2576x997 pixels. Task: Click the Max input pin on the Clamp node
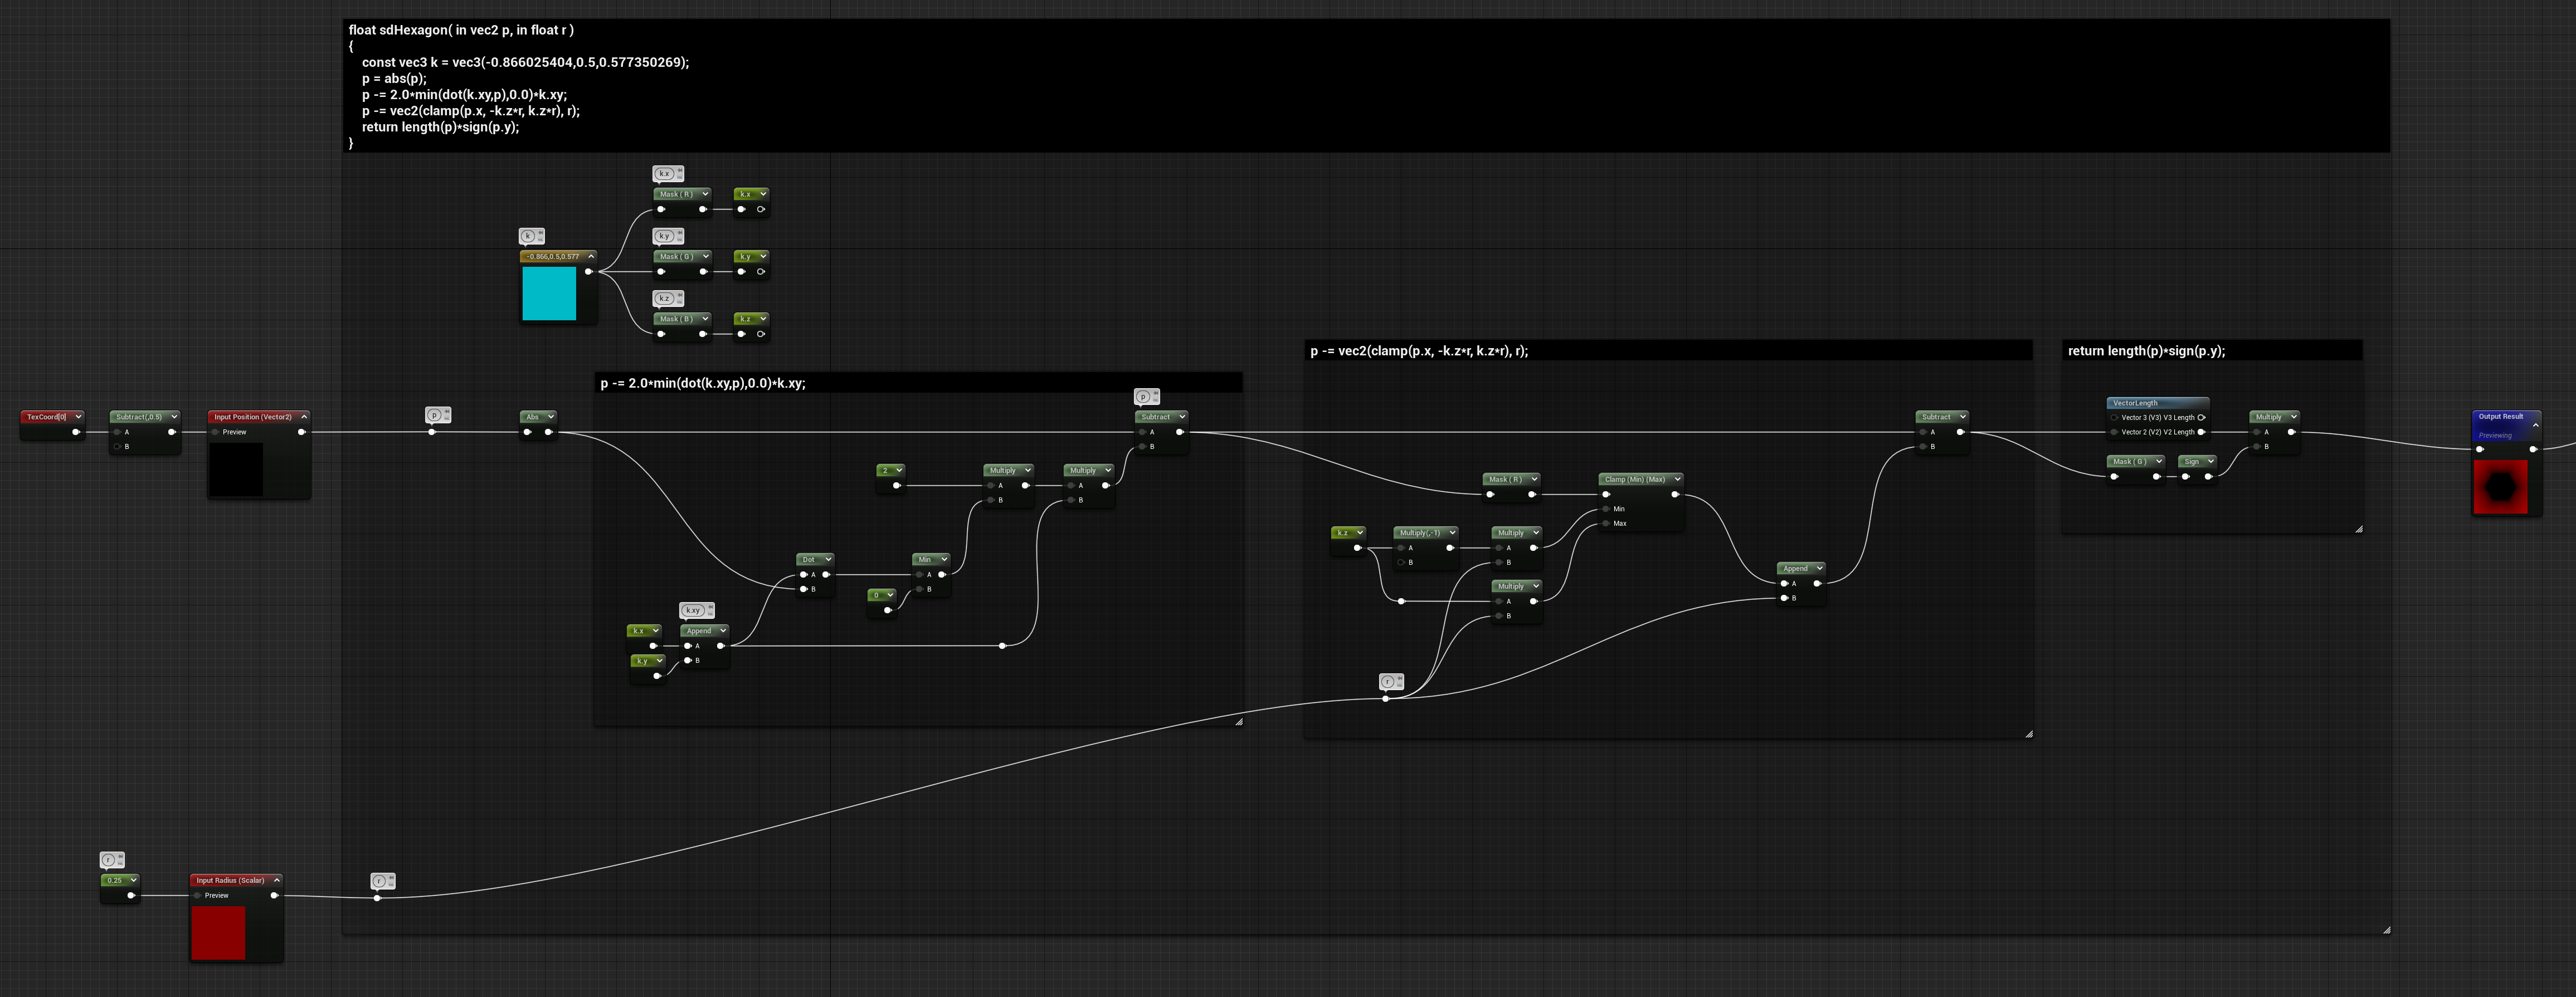pos(1606,523)
